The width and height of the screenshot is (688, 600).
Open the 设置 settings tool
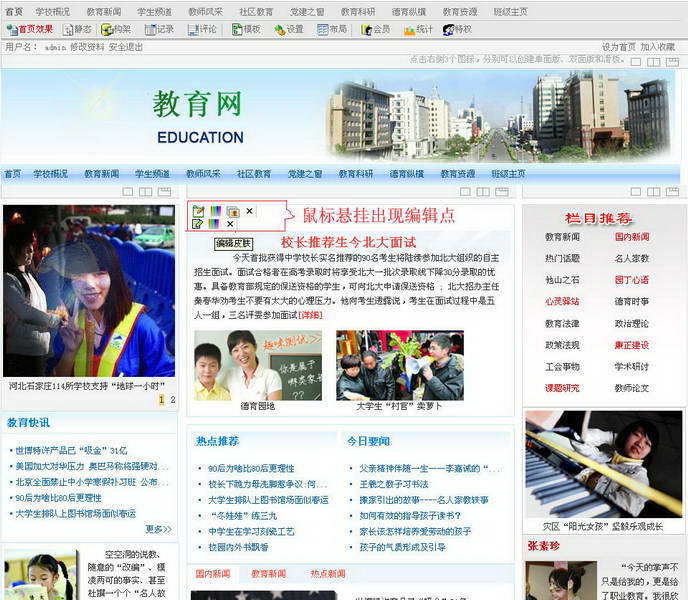tap(289, 29)
